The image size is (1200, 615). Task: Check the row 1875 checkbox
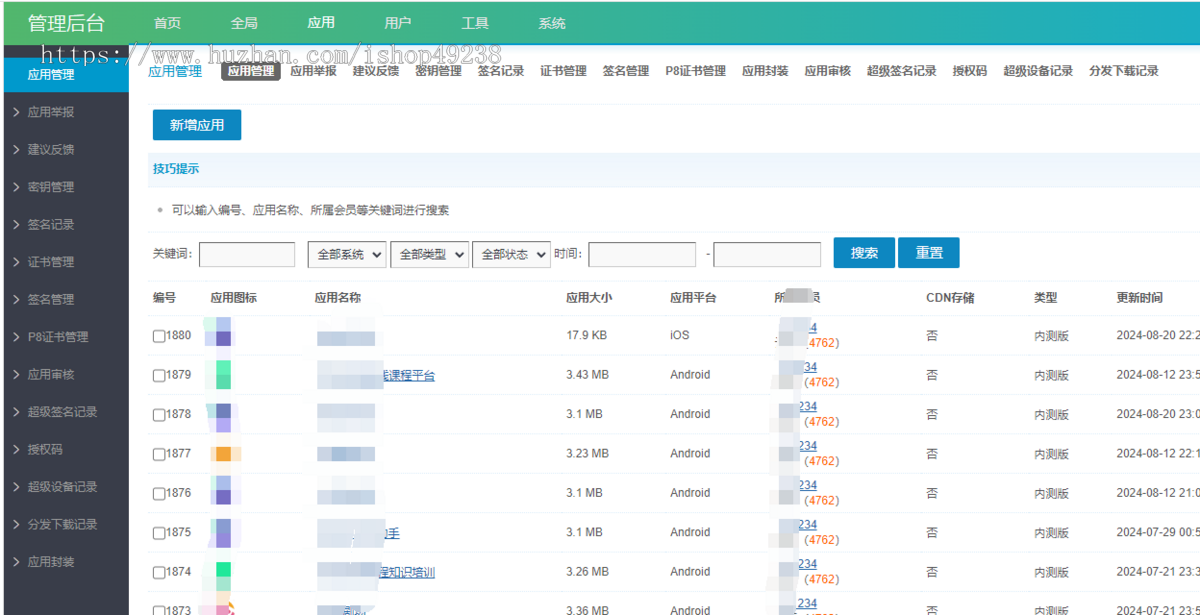[159, 533]
